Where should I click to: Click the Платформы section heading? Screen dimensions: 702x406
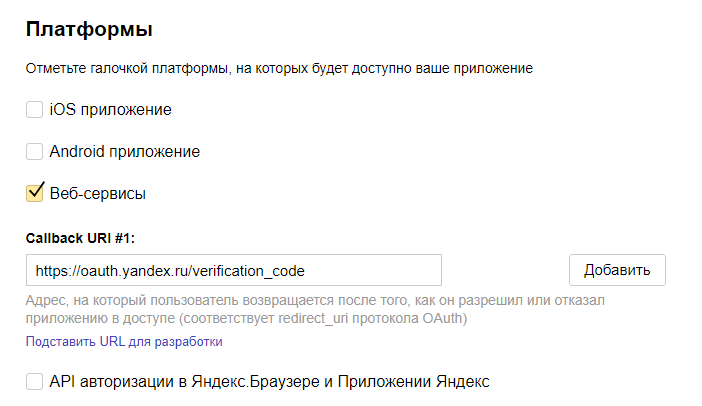(88, 30)
